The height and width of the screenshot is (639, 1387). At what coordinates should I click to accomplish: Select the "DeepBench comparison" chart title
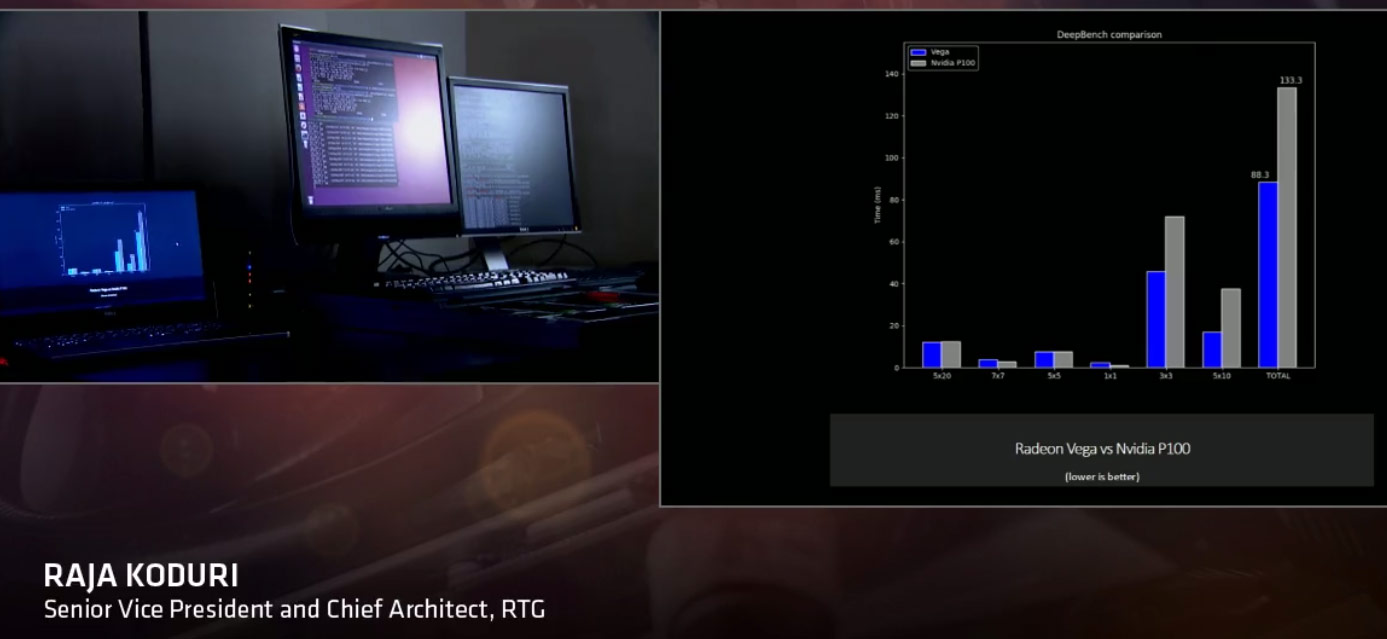click(1109, 35)
